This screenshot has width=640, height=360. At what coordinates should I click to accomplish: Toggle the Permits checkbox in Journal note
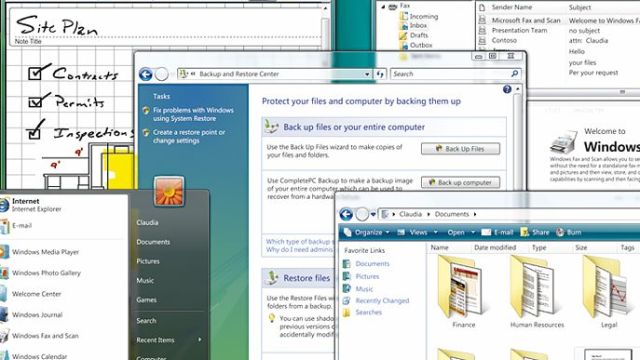(35, 101)
